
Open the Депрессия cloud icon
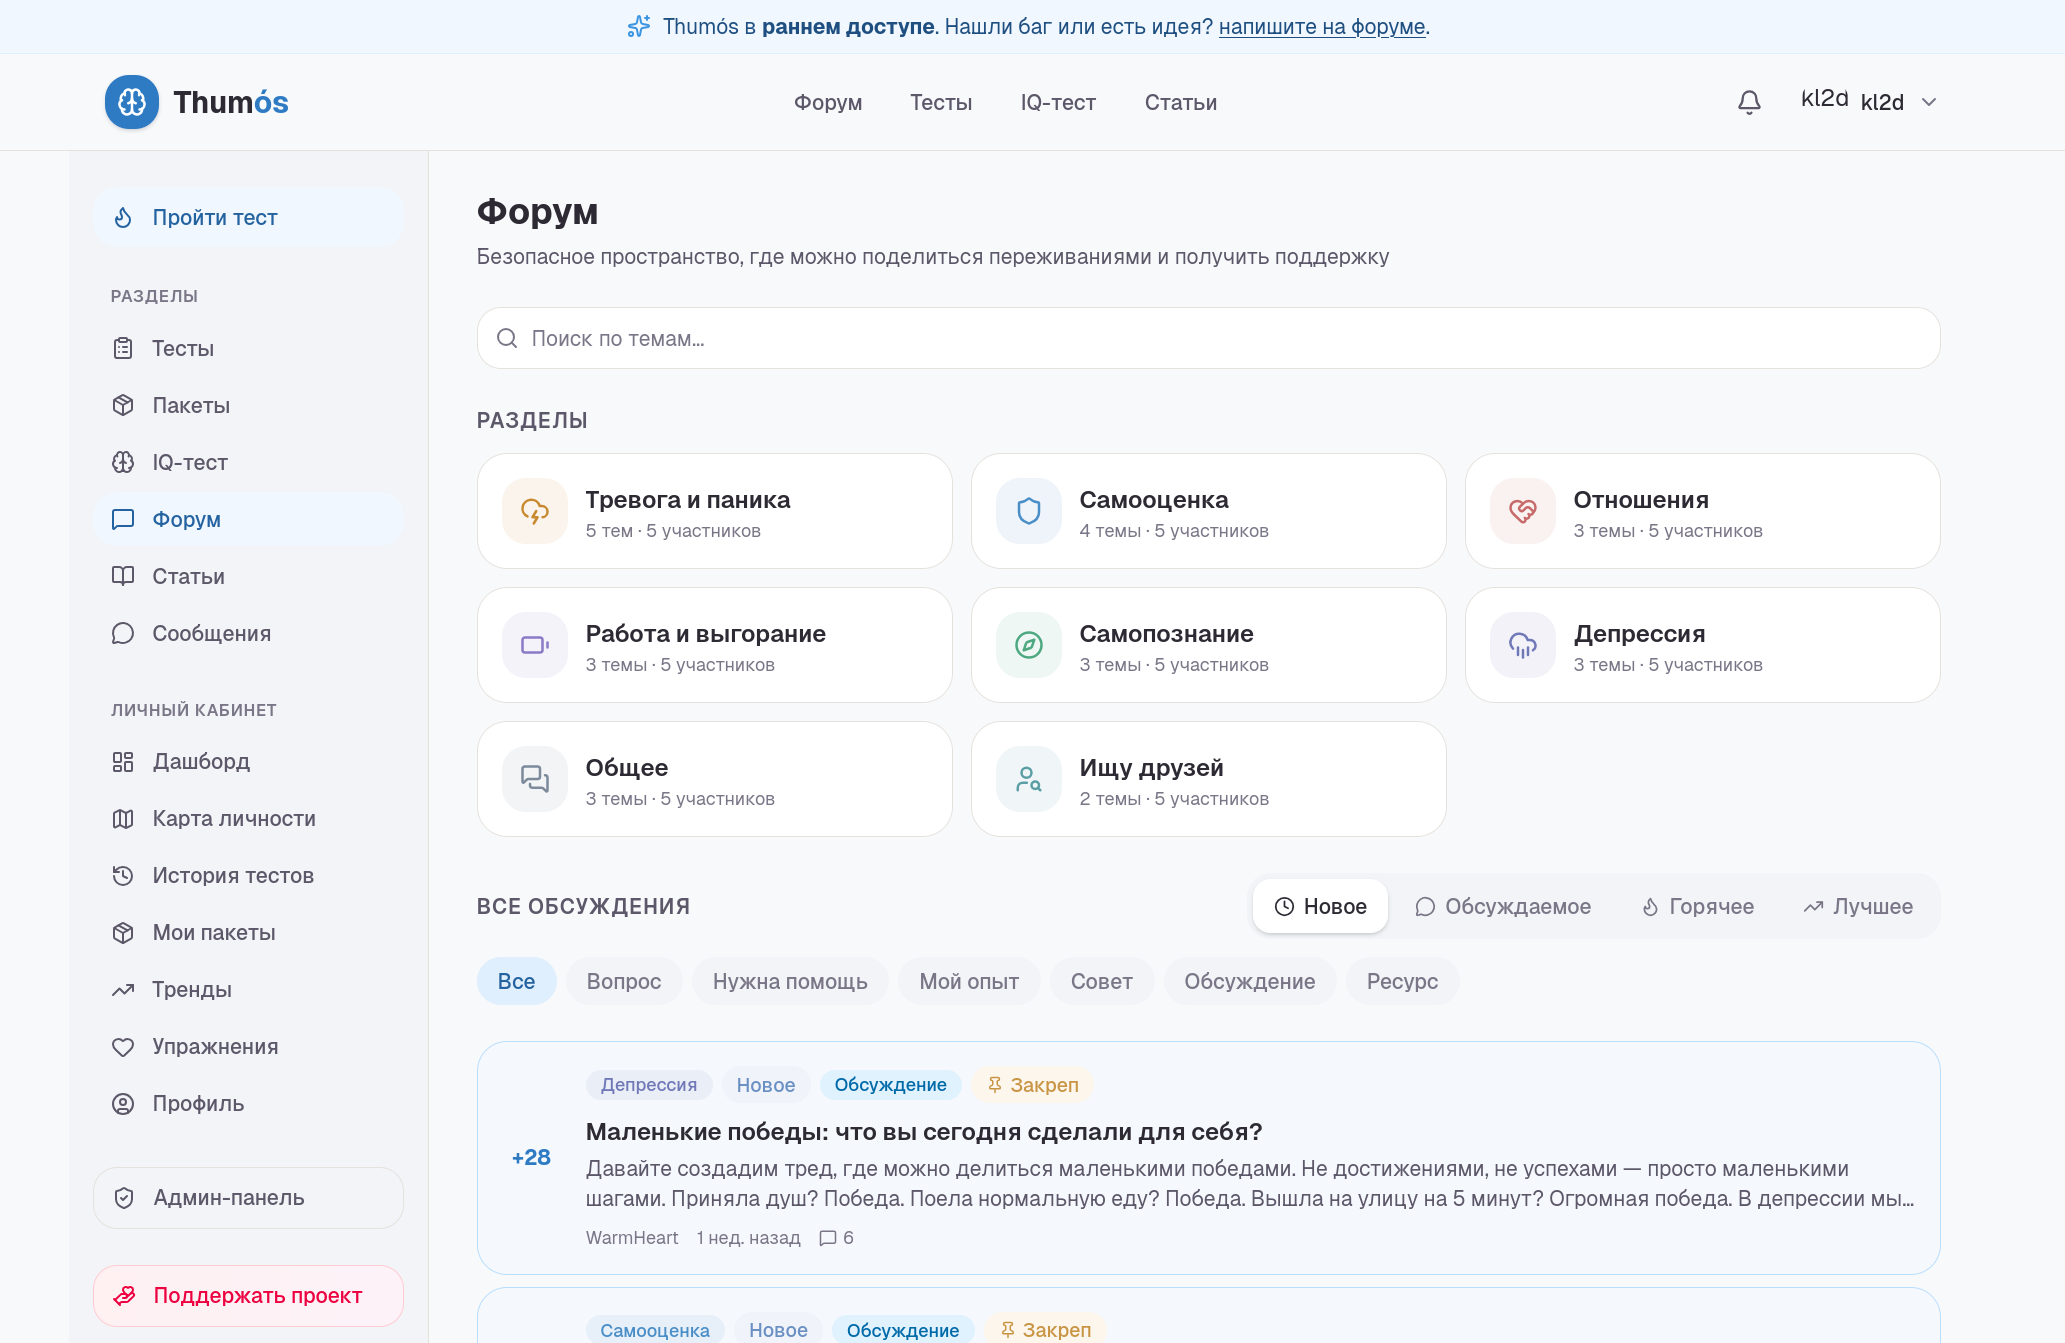coord(1523,645)
